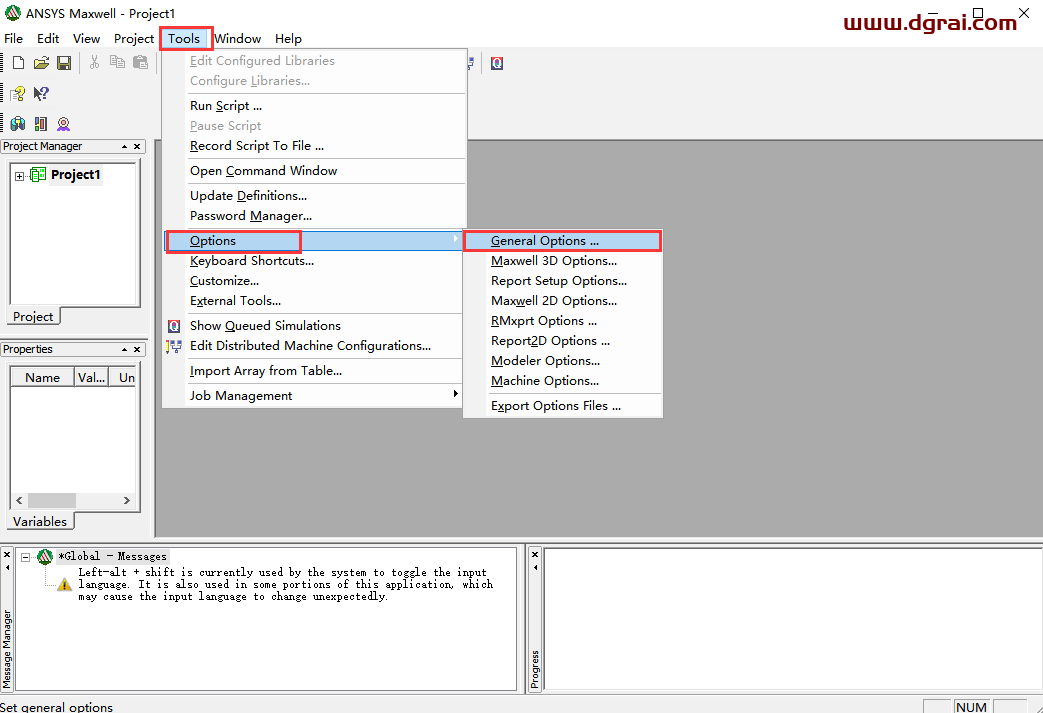Open the View menu
1043x713 pixels.
[x=86, y=39]
